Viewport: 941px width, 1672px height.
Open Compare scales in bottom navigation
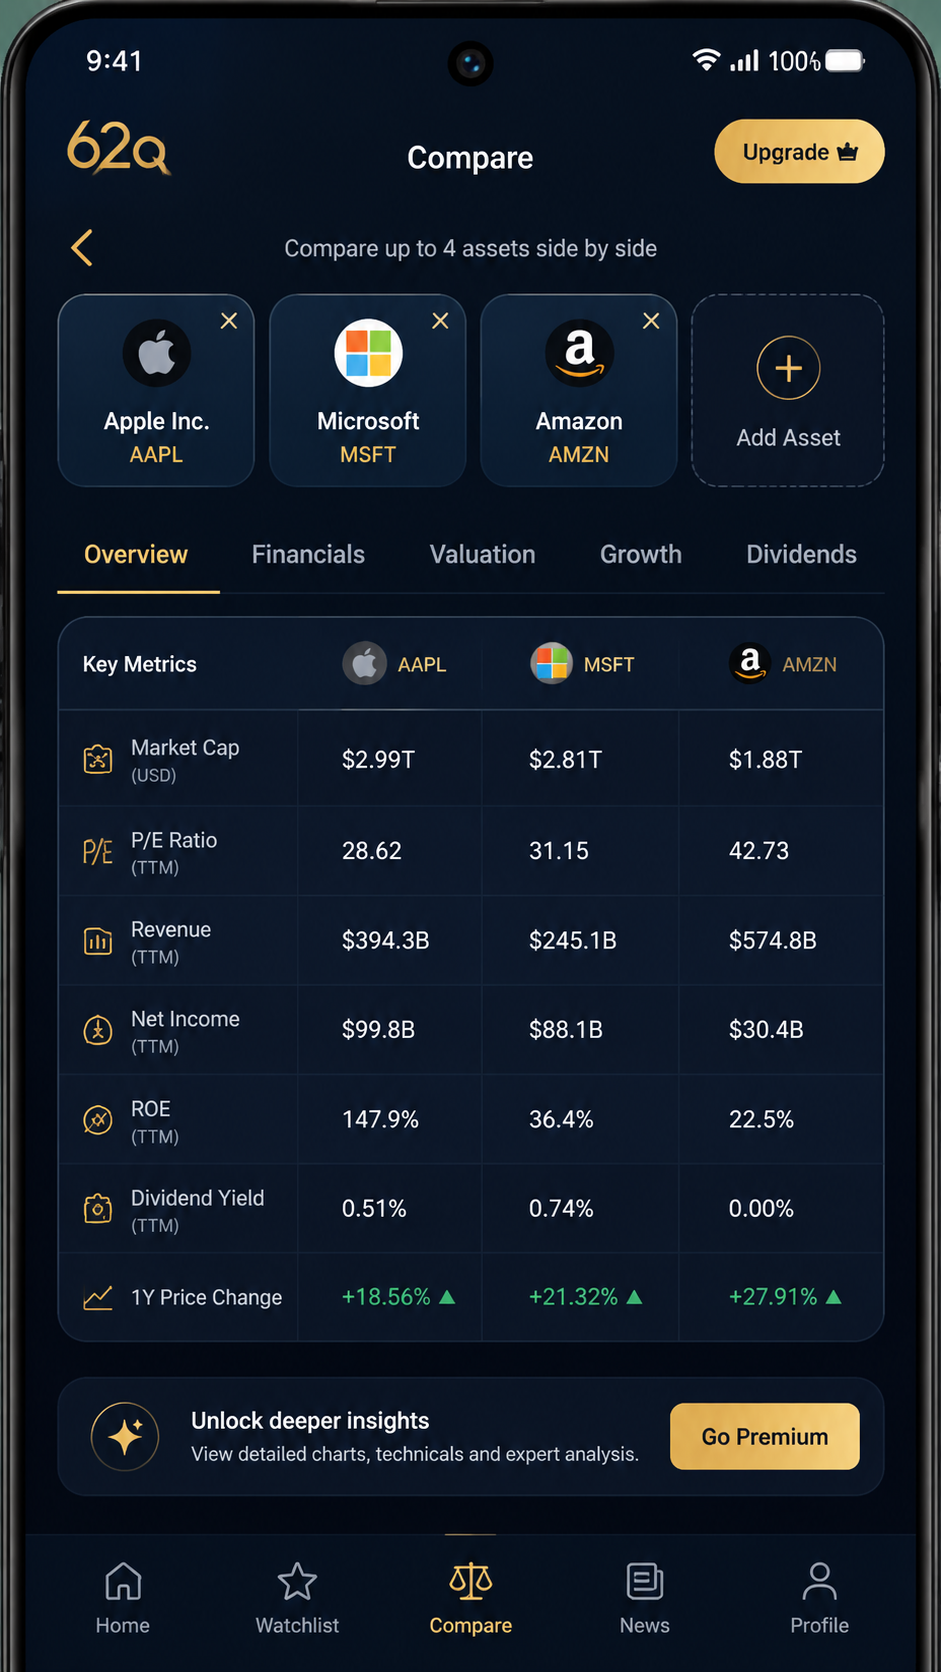470,1598
